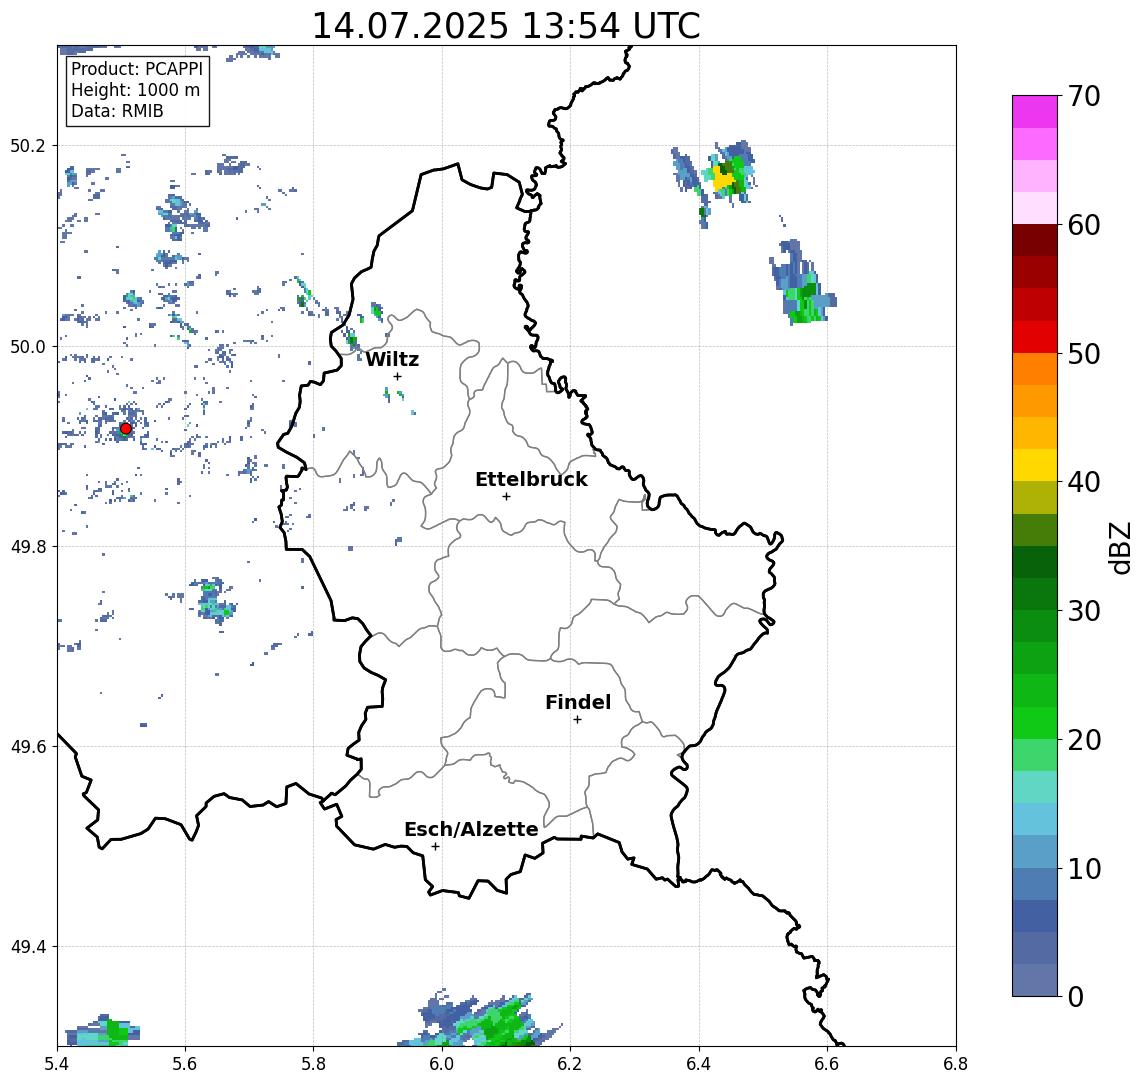The height and width of the screenshot is (1084, 1145).
Task: Click the 50.0 latitude axis label
Action: [28, 347]
